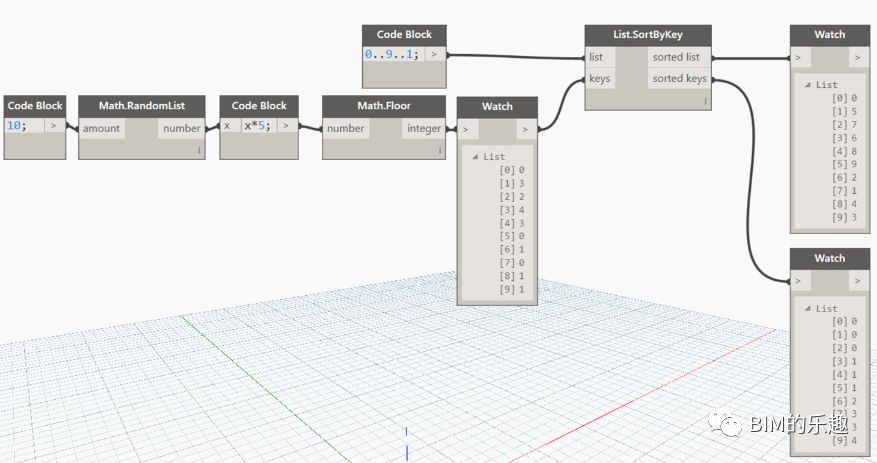
Task: Click the integer output port on Math.Floor
Action: pyautogui.click(x=423, y=129)
